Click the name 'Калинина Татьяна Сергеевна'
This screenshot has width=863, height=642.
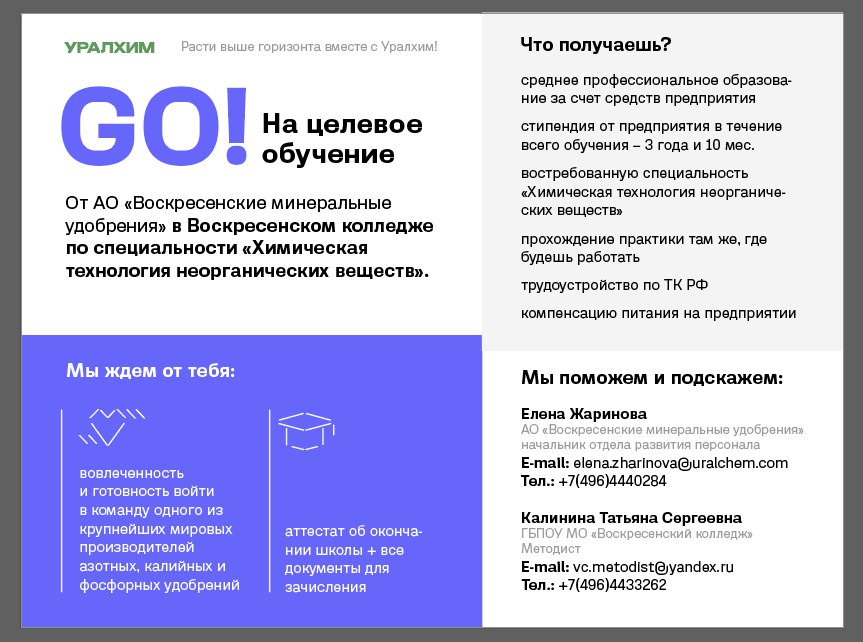pyautogui.click(x=631, y=518)
